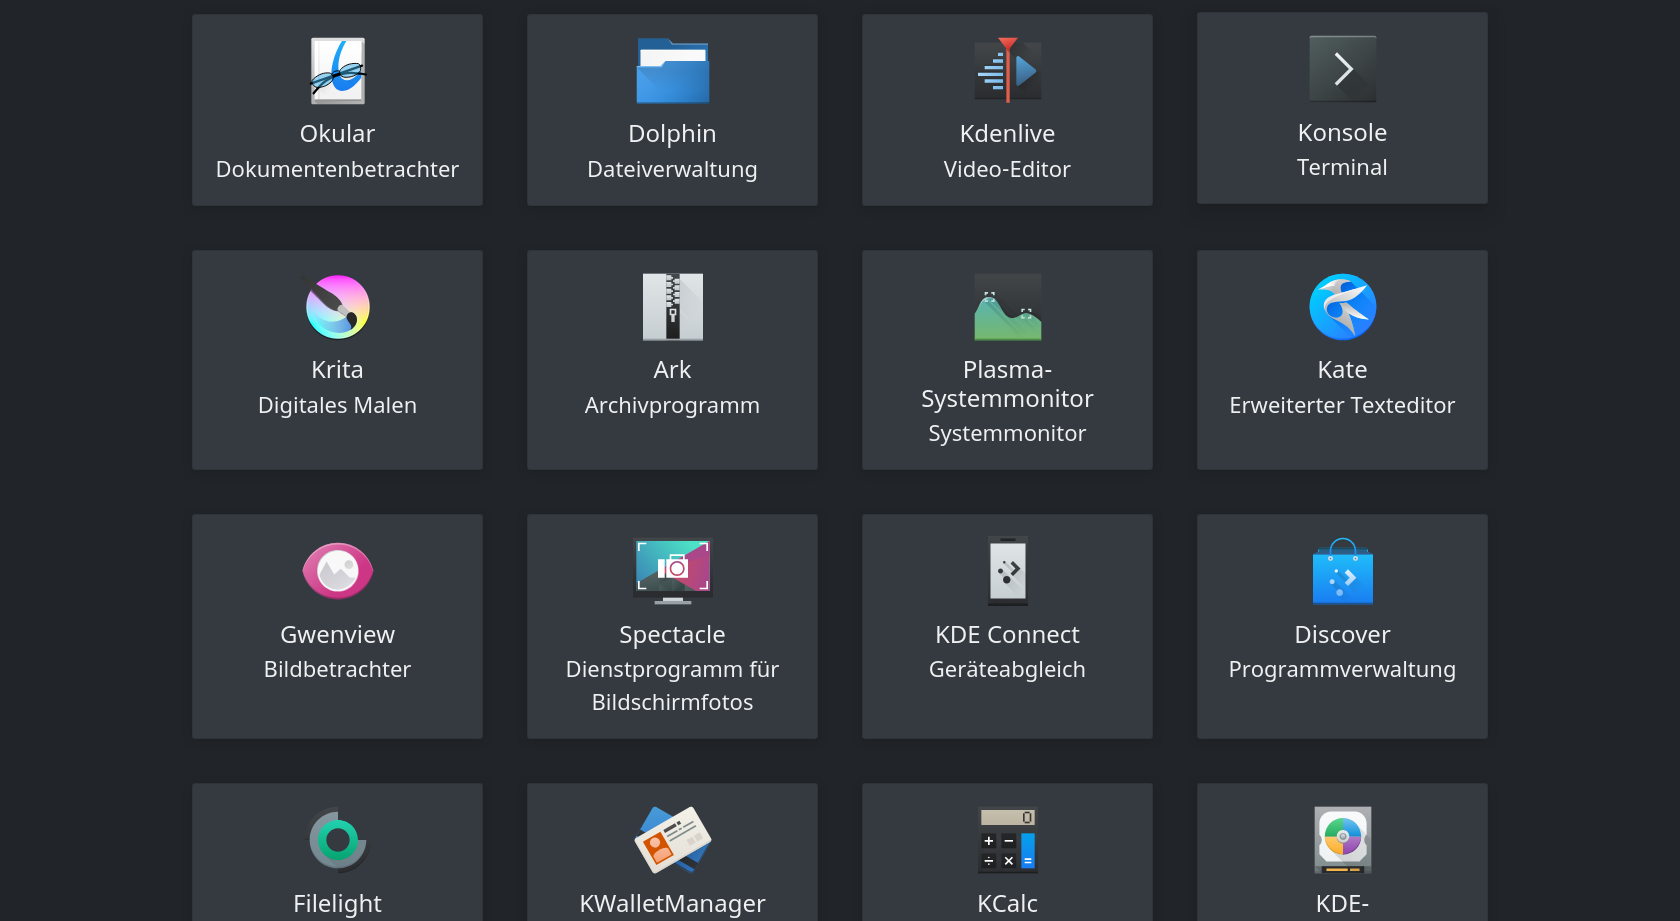Open the Kdenlive title link
This screenshot has width=1680, height=921.
point(1008,134)
